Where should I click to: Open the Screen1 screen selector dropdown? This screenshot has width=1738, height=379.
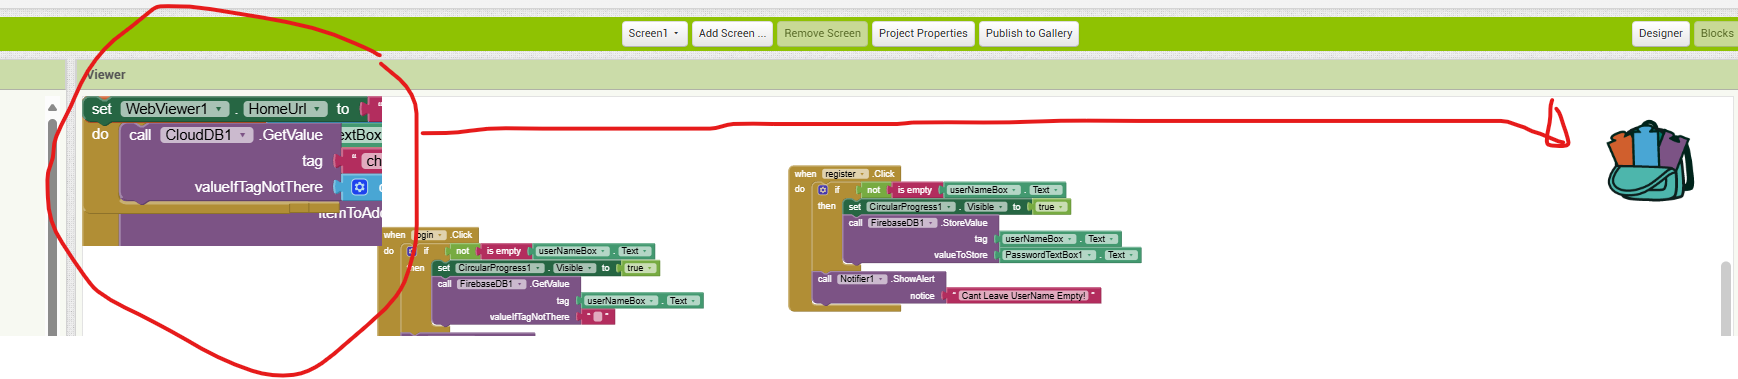654,33
